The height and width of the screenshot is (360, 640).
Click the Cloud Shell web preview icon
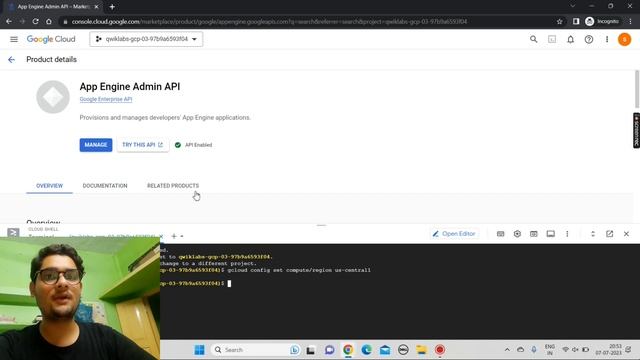point(533,234)
